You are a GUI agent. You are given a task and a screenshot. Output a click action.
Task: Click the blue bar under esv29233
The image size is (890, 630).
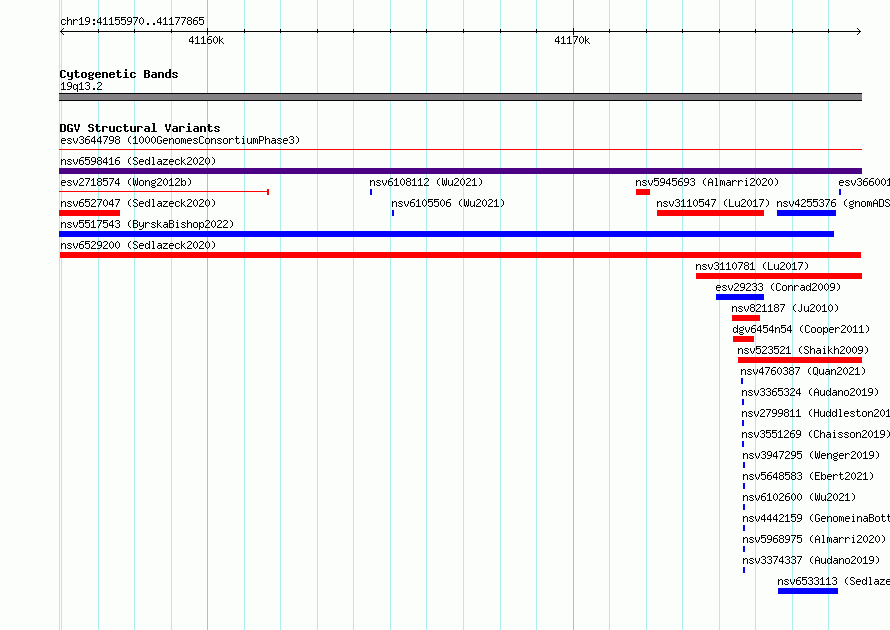click(740, 297)
